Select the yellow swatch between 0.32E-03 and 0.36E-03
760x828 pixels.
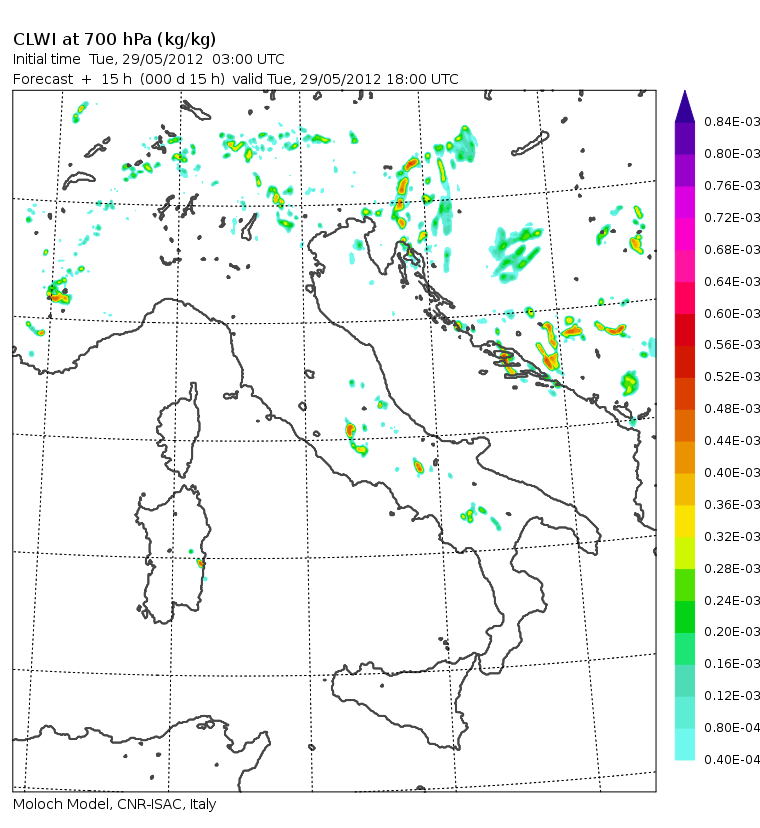tap(685, 521)
